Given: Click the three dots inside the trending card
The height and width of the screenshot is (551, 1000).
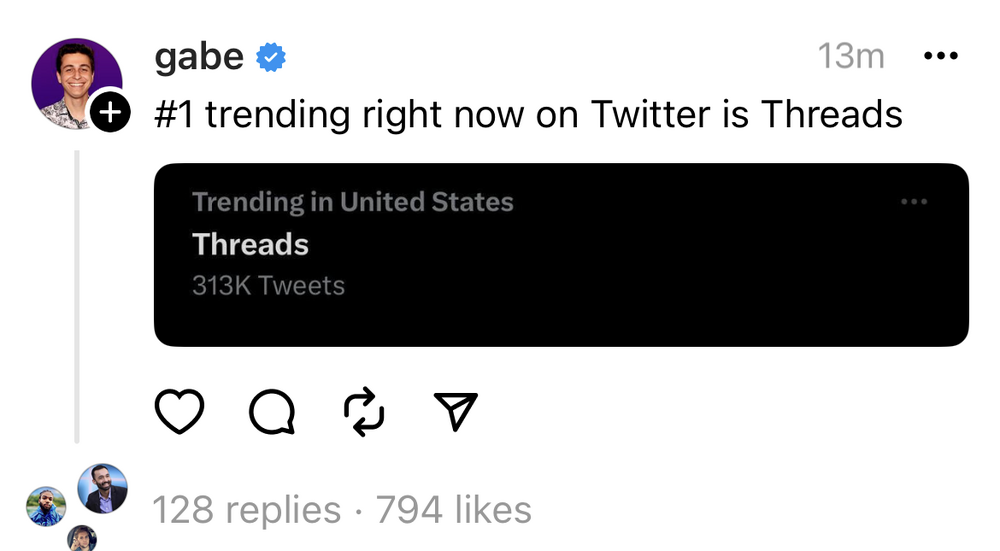Looking at the screenshot, I should click(914, 202).
